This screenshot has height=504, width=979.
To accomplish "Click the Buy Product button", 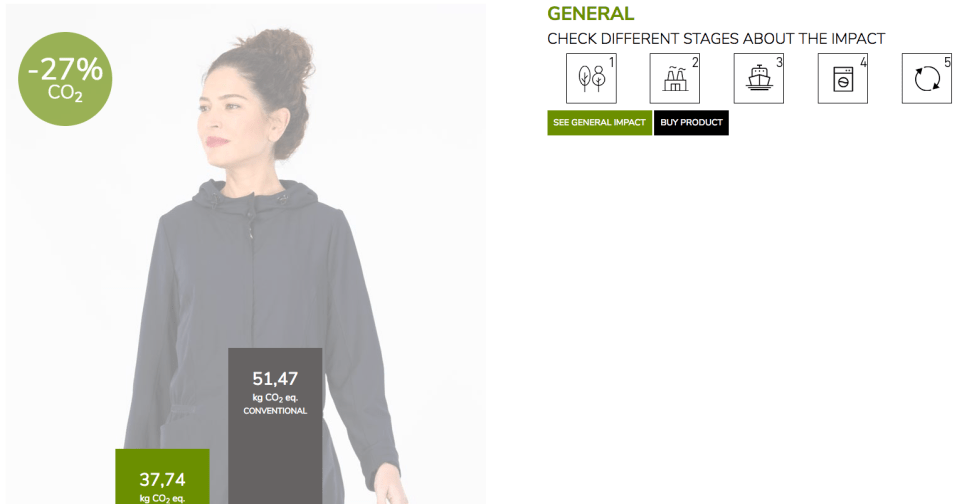I will click(x=691, y=122).
